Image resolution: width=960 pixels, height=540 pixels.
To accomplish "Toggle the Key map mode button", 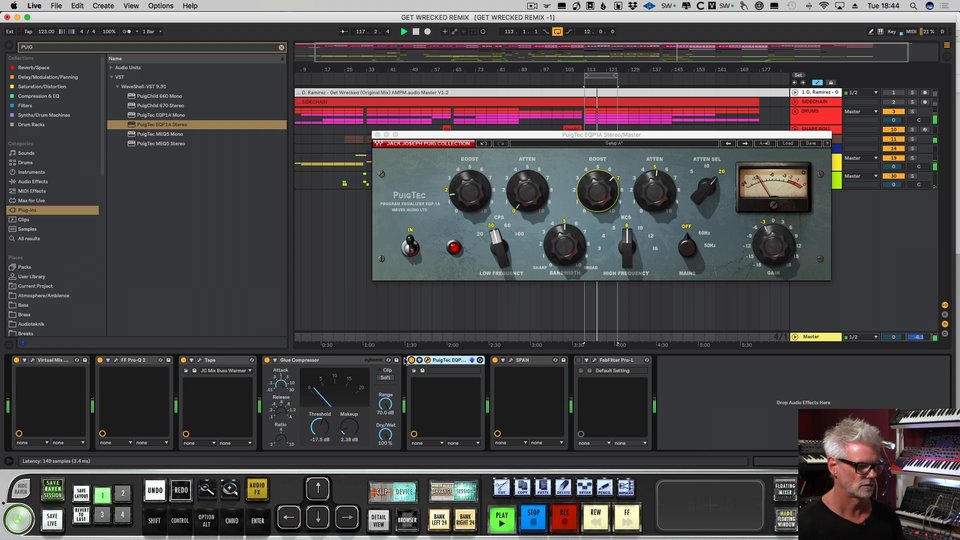I will tap(891, 31).
